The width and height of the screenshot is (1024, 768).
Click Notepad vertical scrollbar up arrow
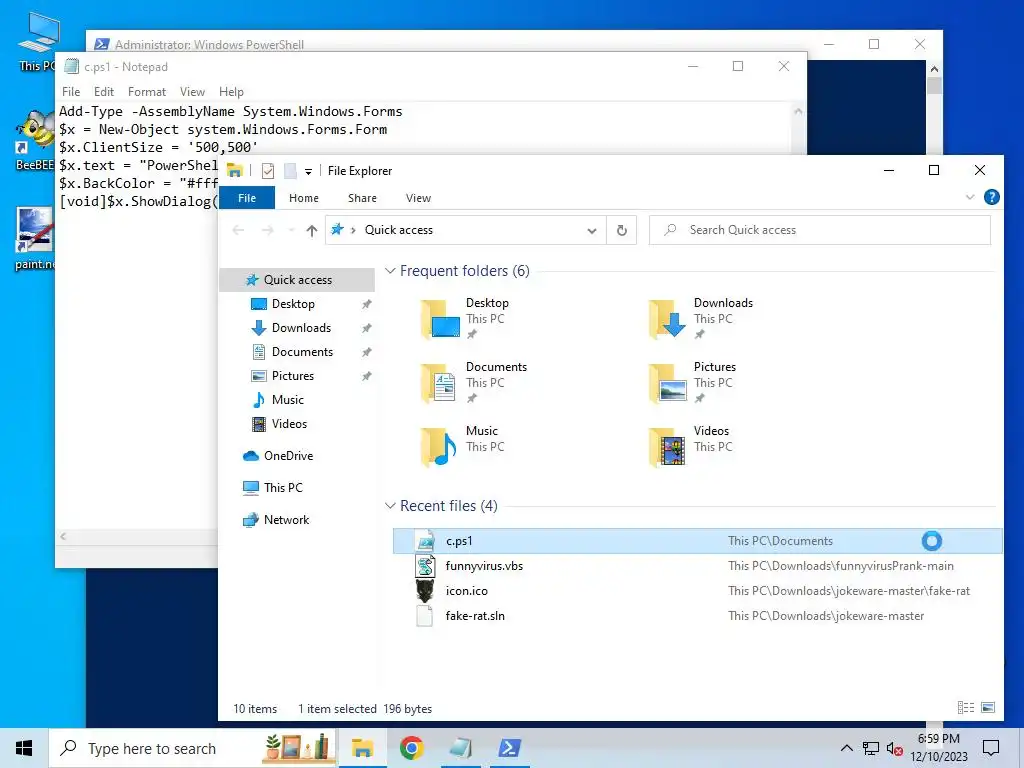798,112
